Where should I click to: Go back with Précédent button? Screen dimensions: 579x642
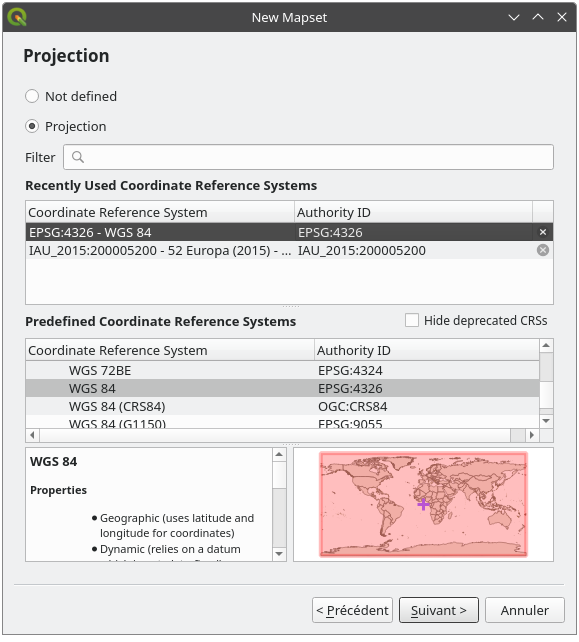click(352, 610)
